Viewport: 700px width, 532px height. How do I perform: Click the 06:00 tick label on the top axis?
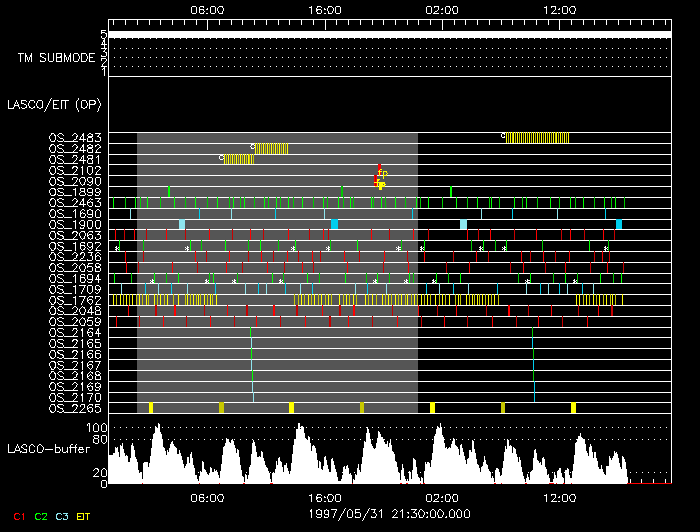(x=206, y=9)
